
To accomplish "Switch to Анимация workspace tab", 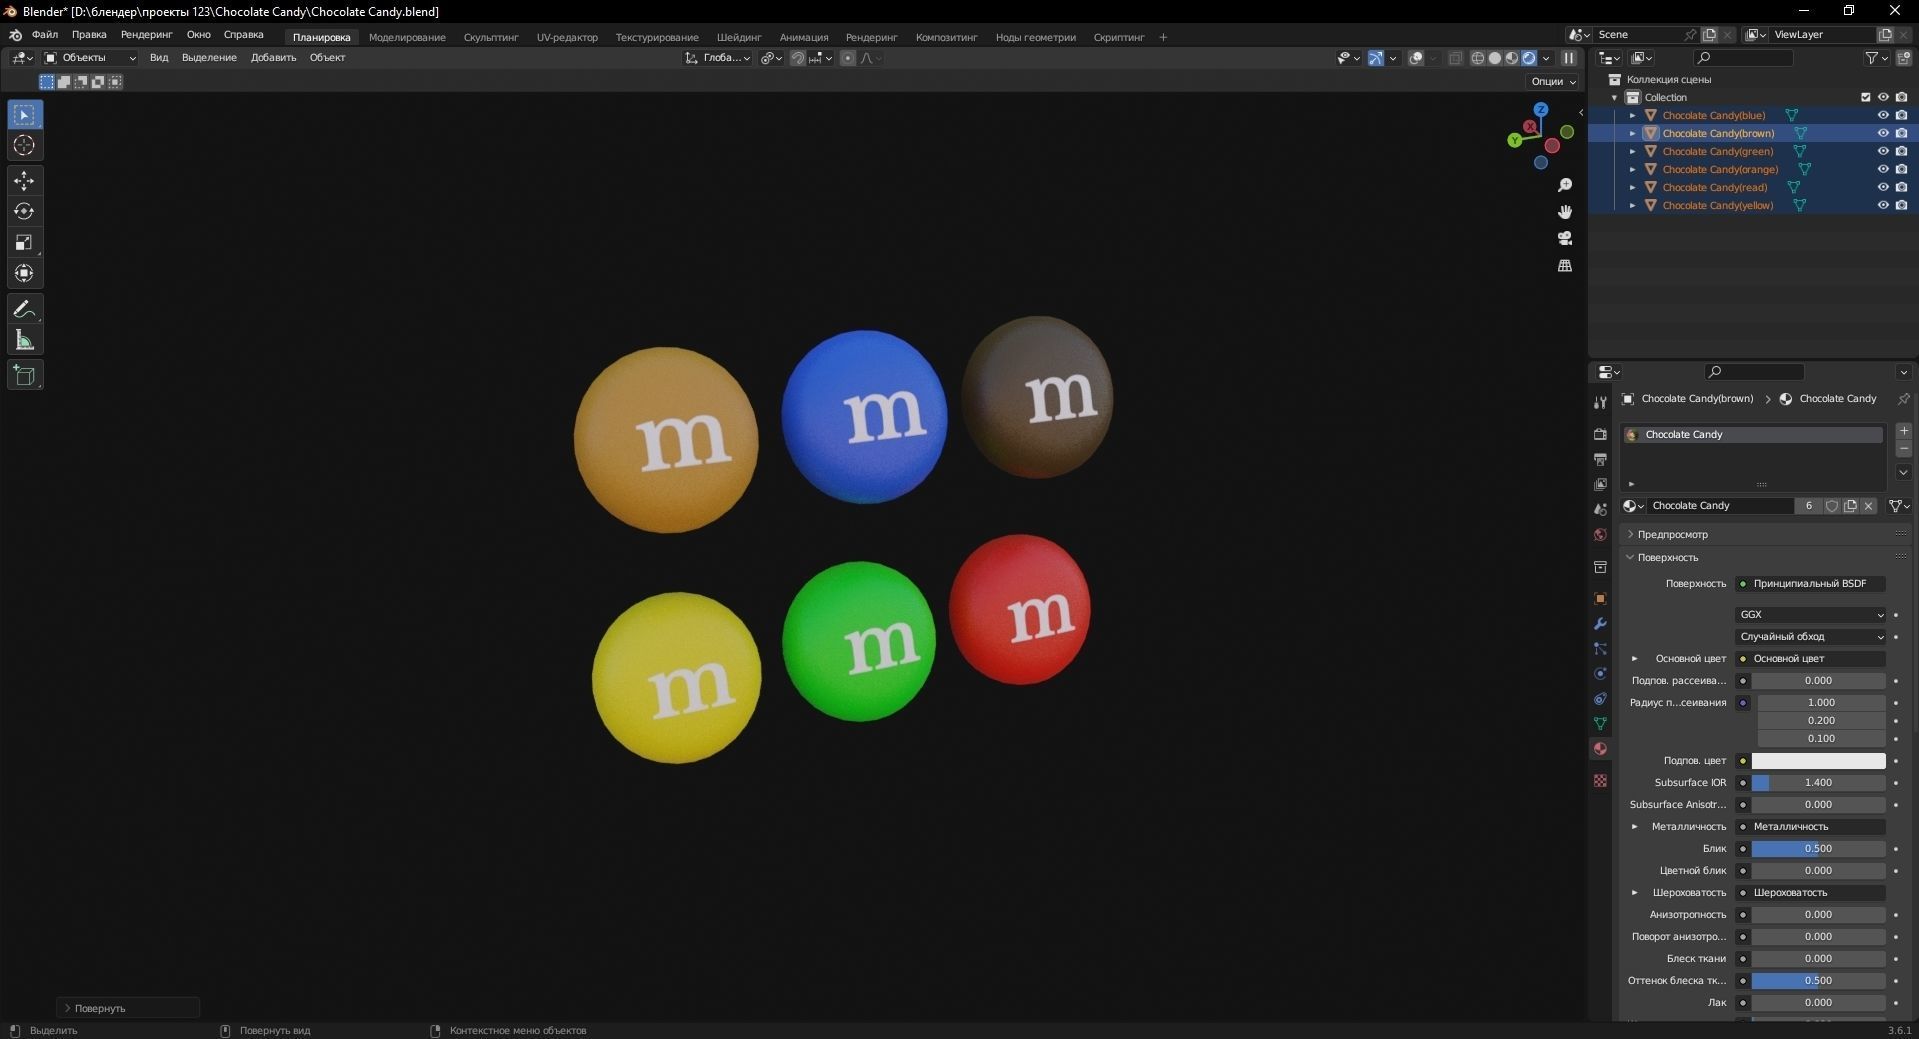I will [804, 37].
